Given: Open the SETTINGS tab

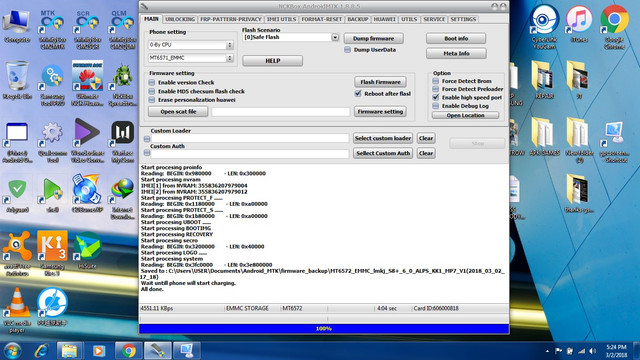Looking at the screenshot, I should [x=463, y=19].
